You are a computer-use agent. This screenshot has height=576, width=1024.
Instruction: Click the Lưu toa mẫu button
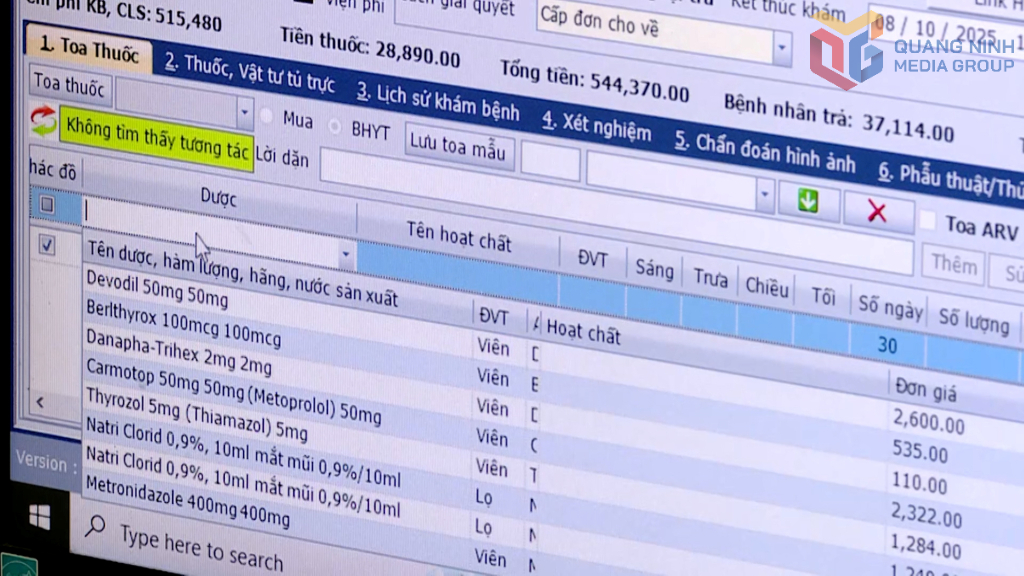point(460,147)
